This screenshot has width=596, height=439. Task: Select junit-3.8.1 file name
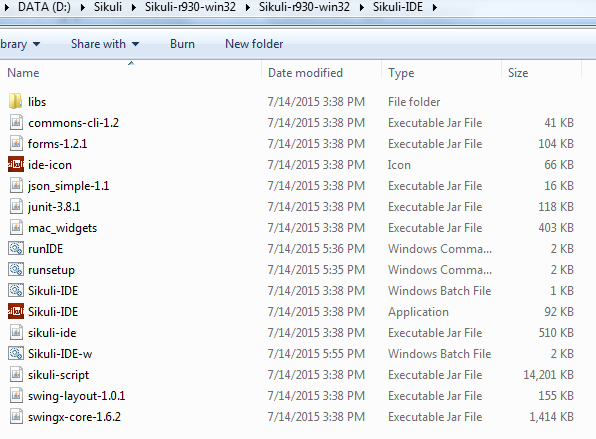(54, 207)
